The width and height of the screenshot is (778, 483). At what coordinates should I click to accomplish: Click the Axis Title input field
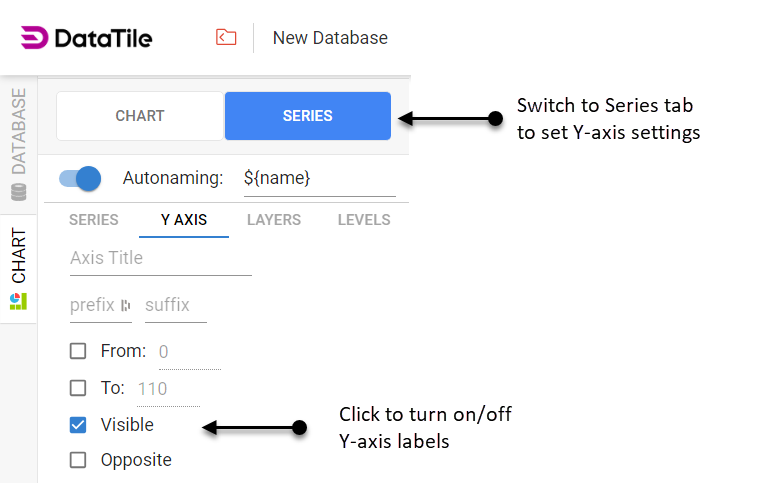pos(160,258)
